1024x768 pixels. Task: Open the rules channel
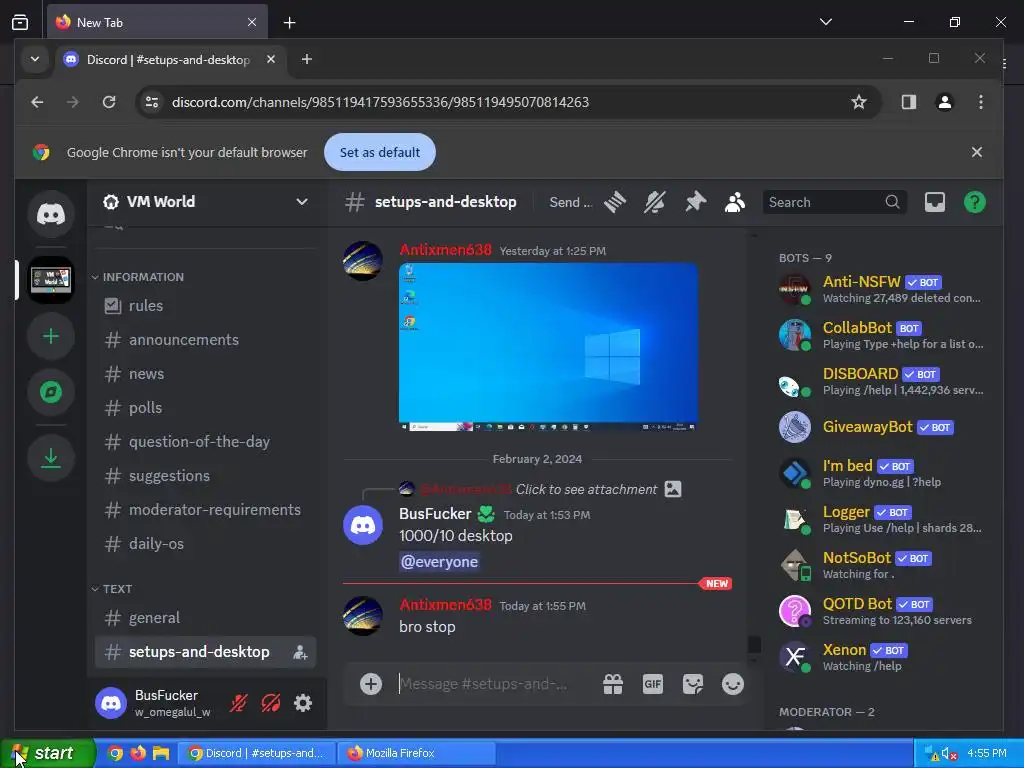tap(205, 306)
